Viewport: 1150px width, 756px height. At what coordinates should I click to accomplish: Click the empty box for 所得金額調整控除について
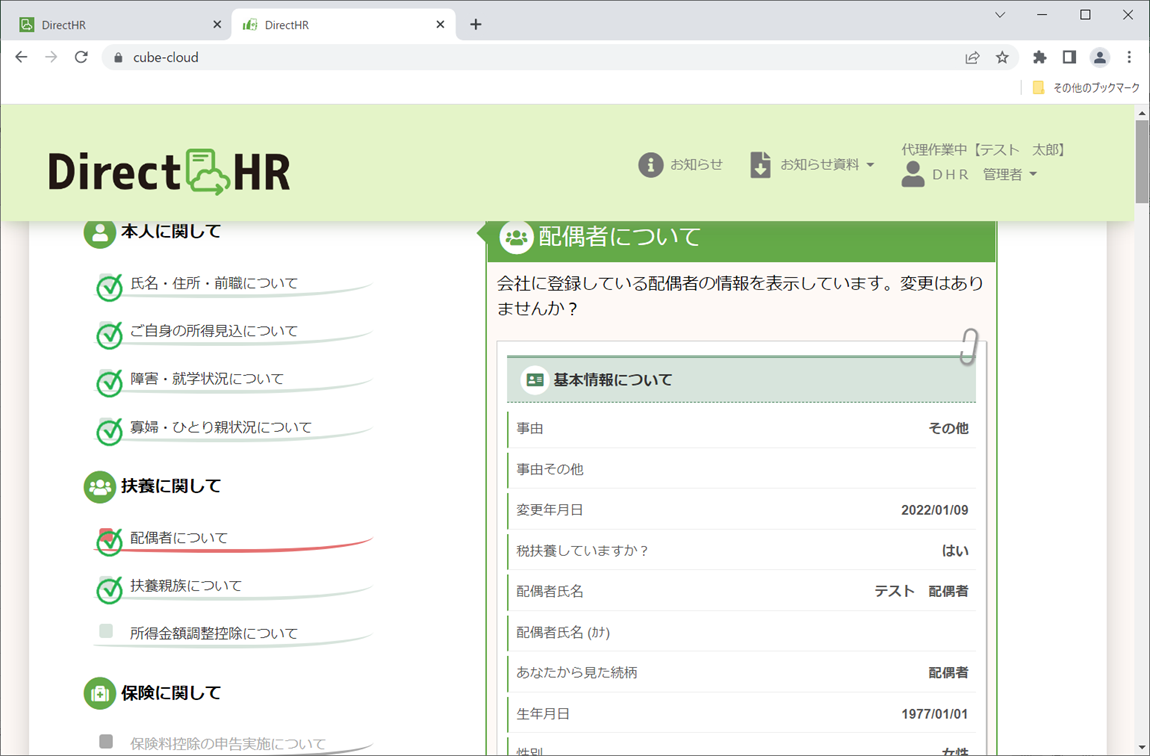[106, 631]
